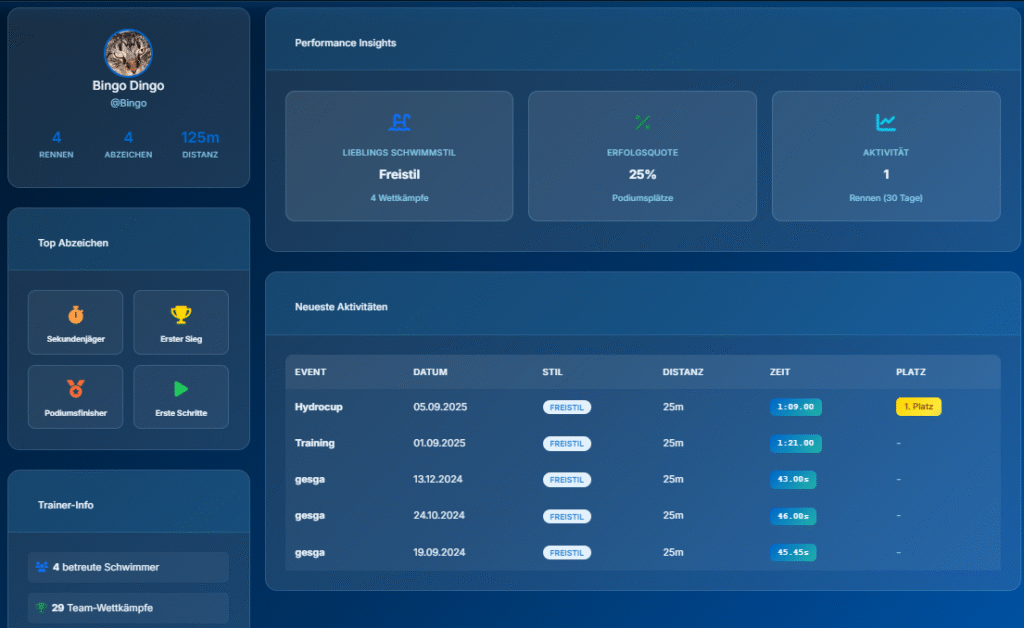Click the Sekundenjäger stopwatch badge icon
The height and width of the screenshot is (628, 1024).
tap(76, 314)
